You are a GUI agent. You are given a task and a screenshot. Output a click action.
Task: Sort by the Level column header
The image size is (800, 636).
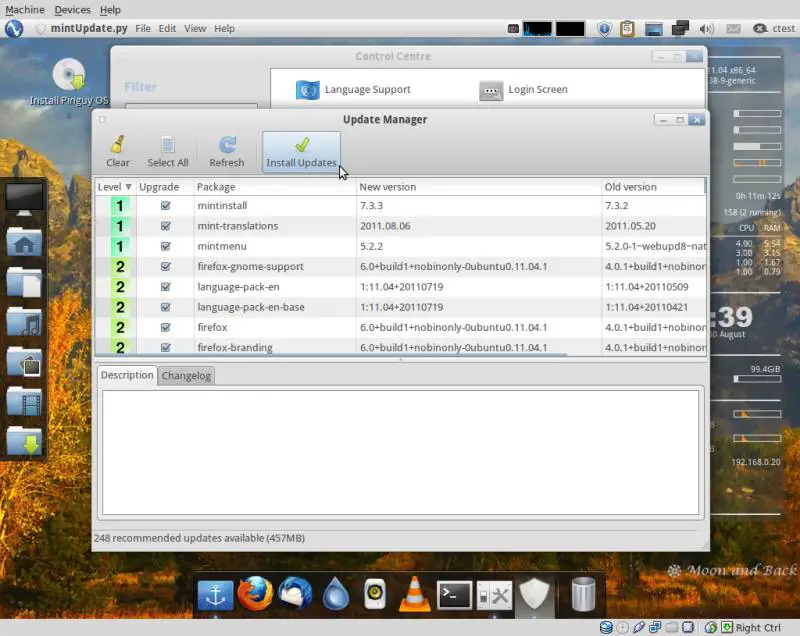point(115,187)
